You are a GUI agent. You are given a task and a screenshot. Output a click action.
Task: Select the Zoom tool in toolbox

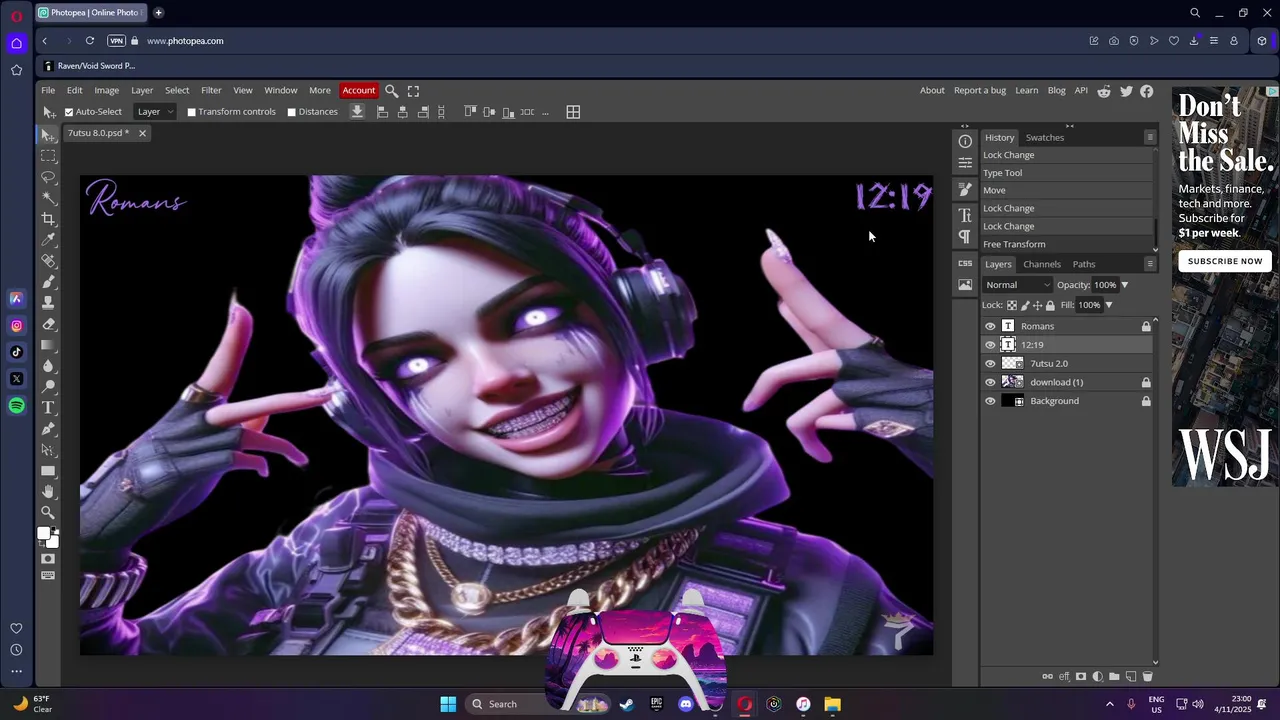coord(48,513)
